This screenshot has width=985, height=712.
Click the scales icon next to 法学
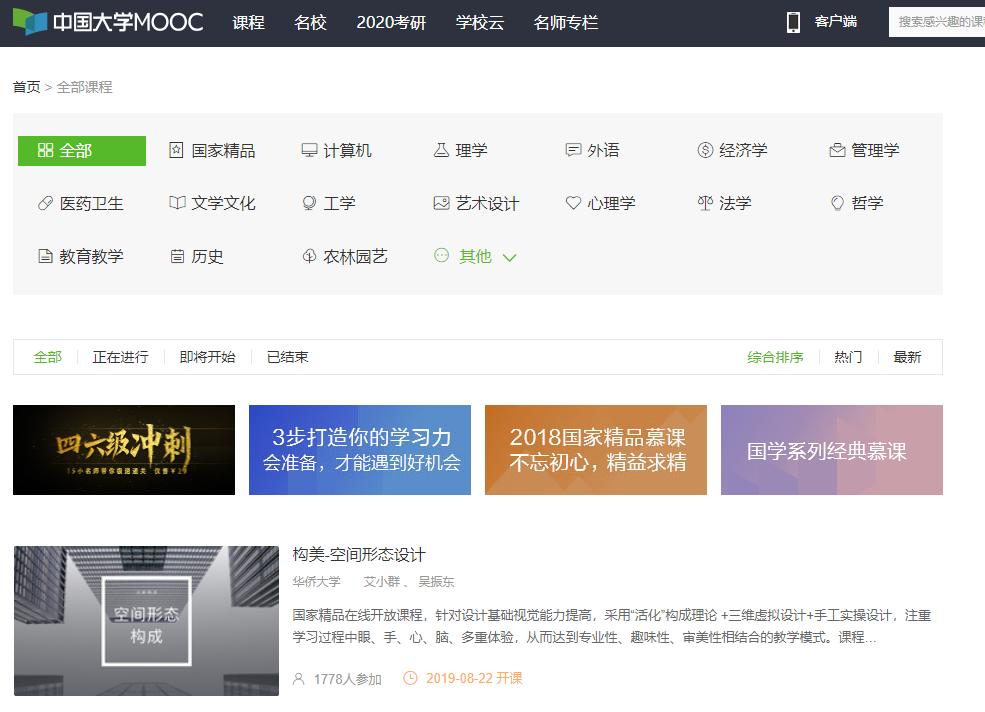pos(705,203)
